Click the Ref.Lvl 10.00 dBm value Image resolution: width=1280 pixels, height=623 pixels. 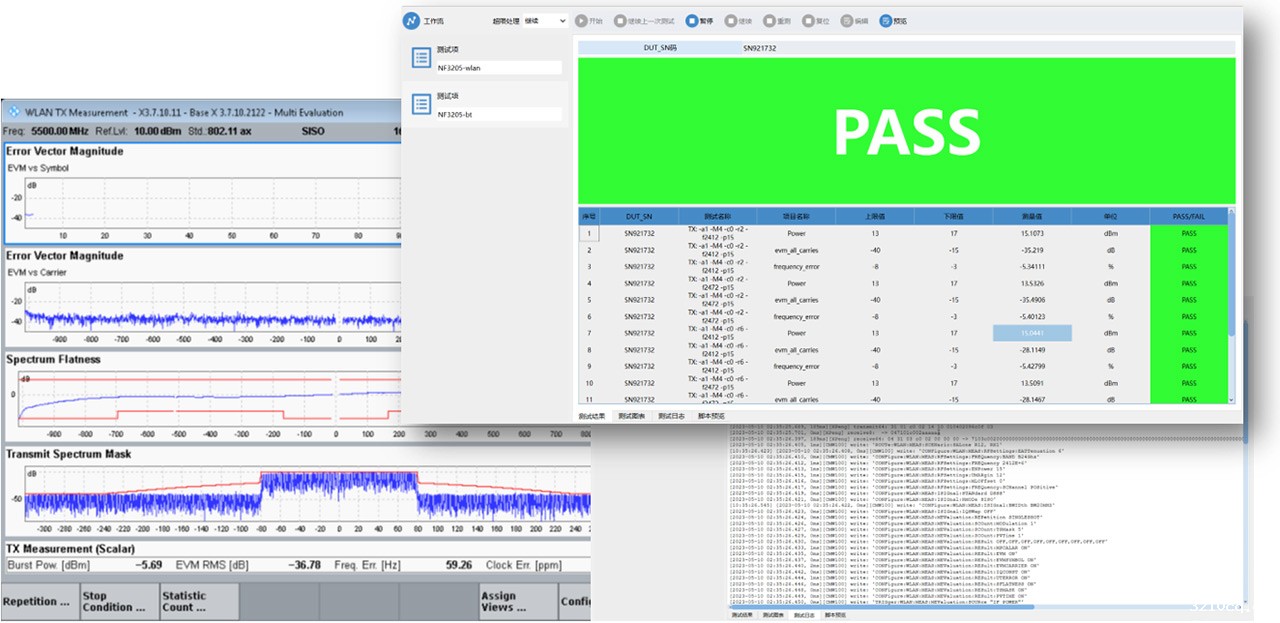pos(158,131)
